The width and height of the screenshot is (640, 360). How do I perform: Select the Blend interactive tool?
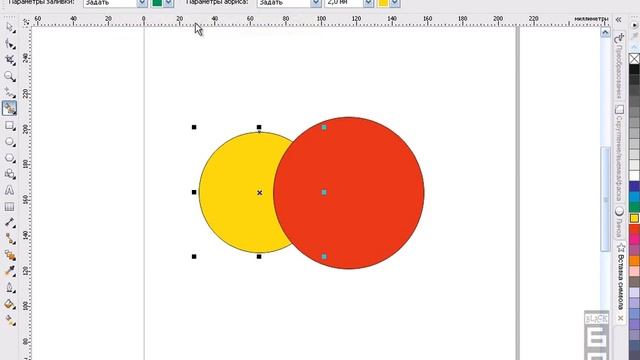10,256
